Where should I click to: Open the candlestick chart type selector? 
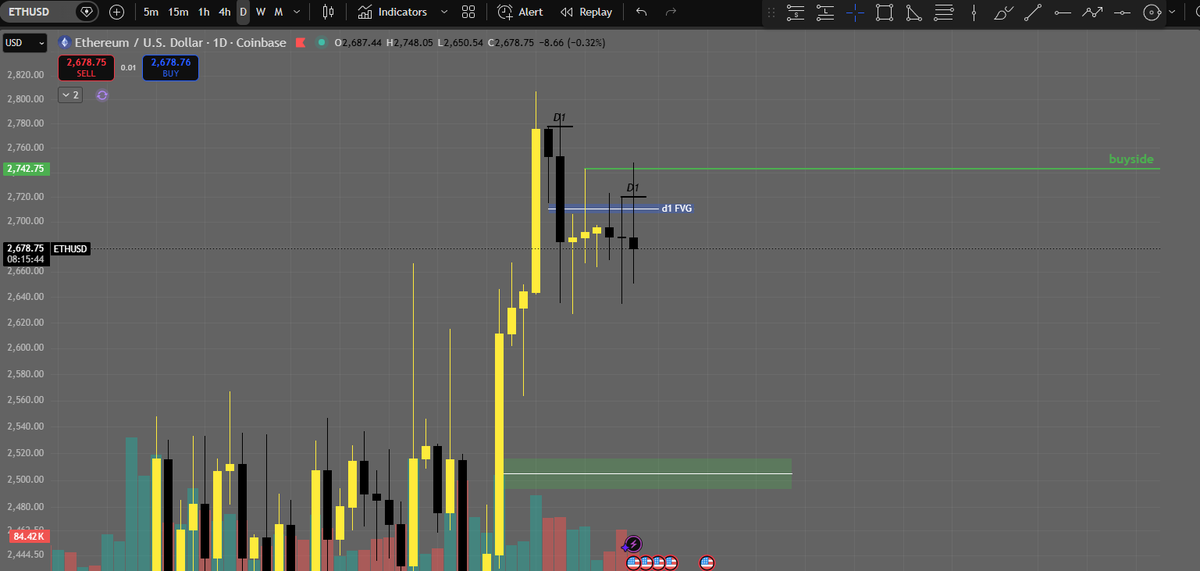click(x=329, y=12)
